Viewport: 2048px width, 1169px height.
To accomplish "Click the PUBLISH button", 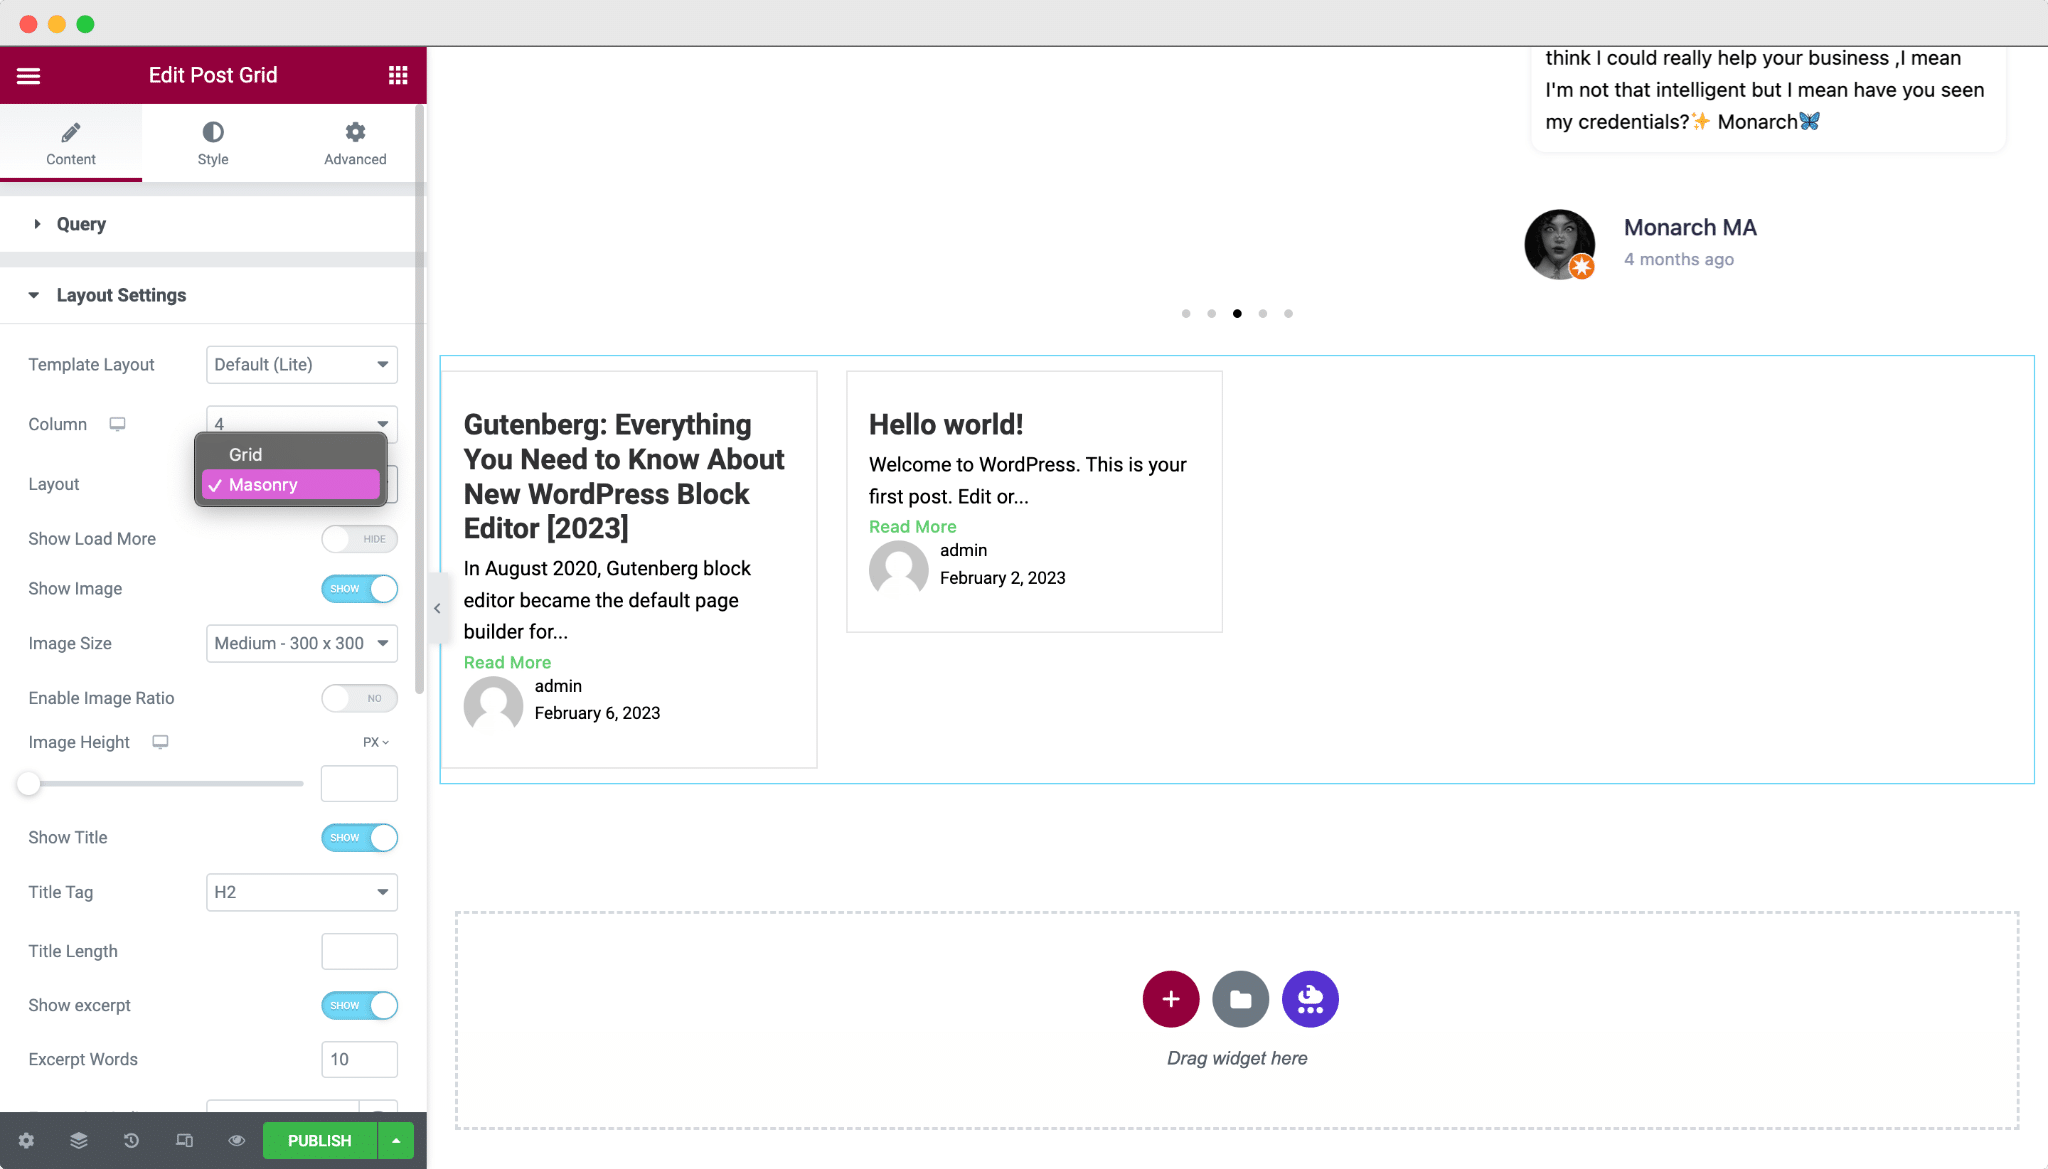I will (x=318, y=1139).
